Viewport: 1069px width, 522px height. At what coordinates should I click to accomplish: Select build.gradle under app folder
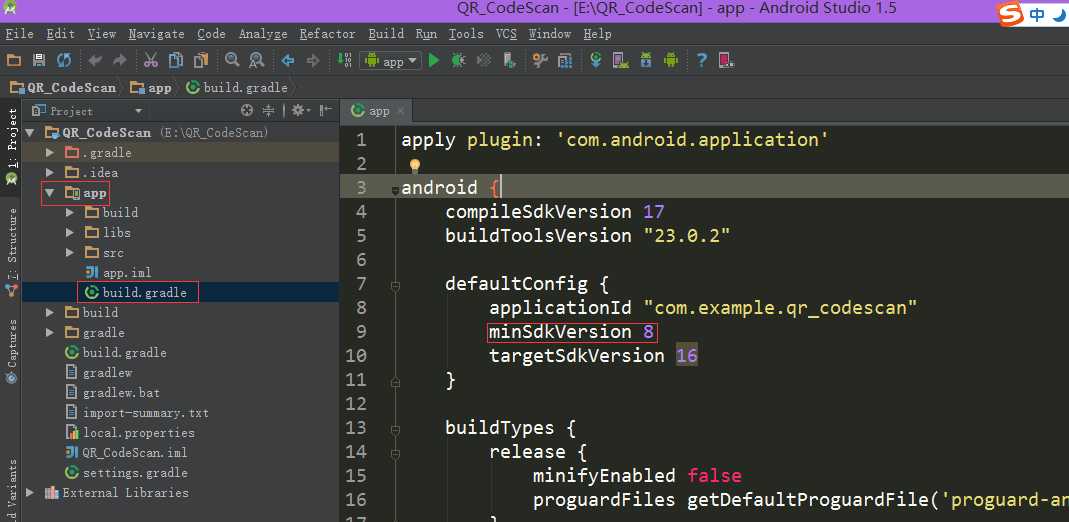pyautogui.click(x=136, y=292)
